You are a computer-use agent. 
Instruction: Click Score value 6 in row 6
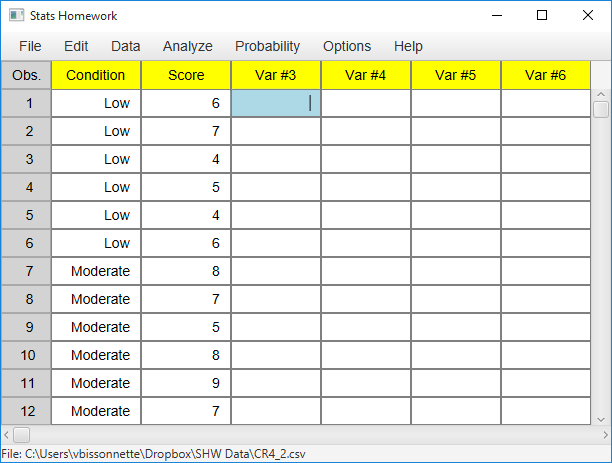point(186,243)
